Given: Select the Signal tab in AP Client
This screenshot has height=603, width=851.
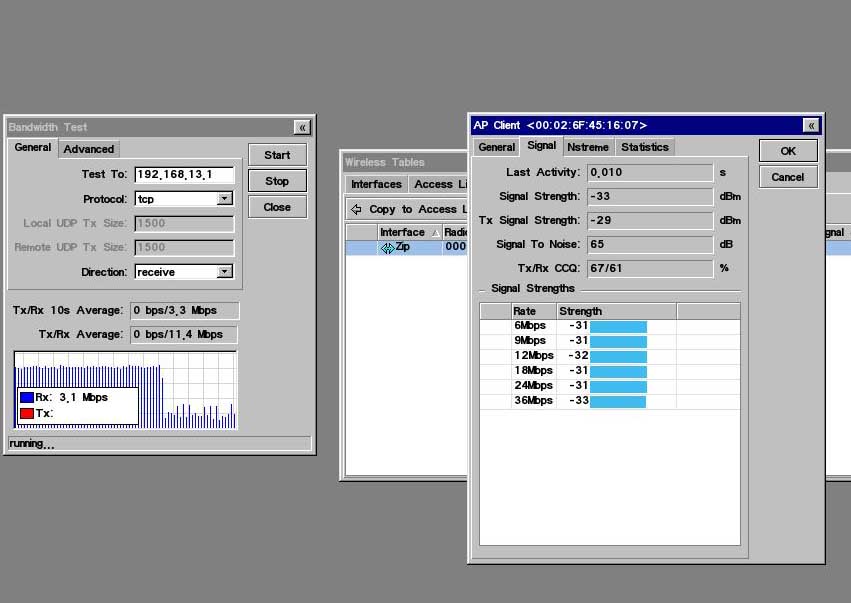Looking at the screenshot, I should [x=542, y=145].
